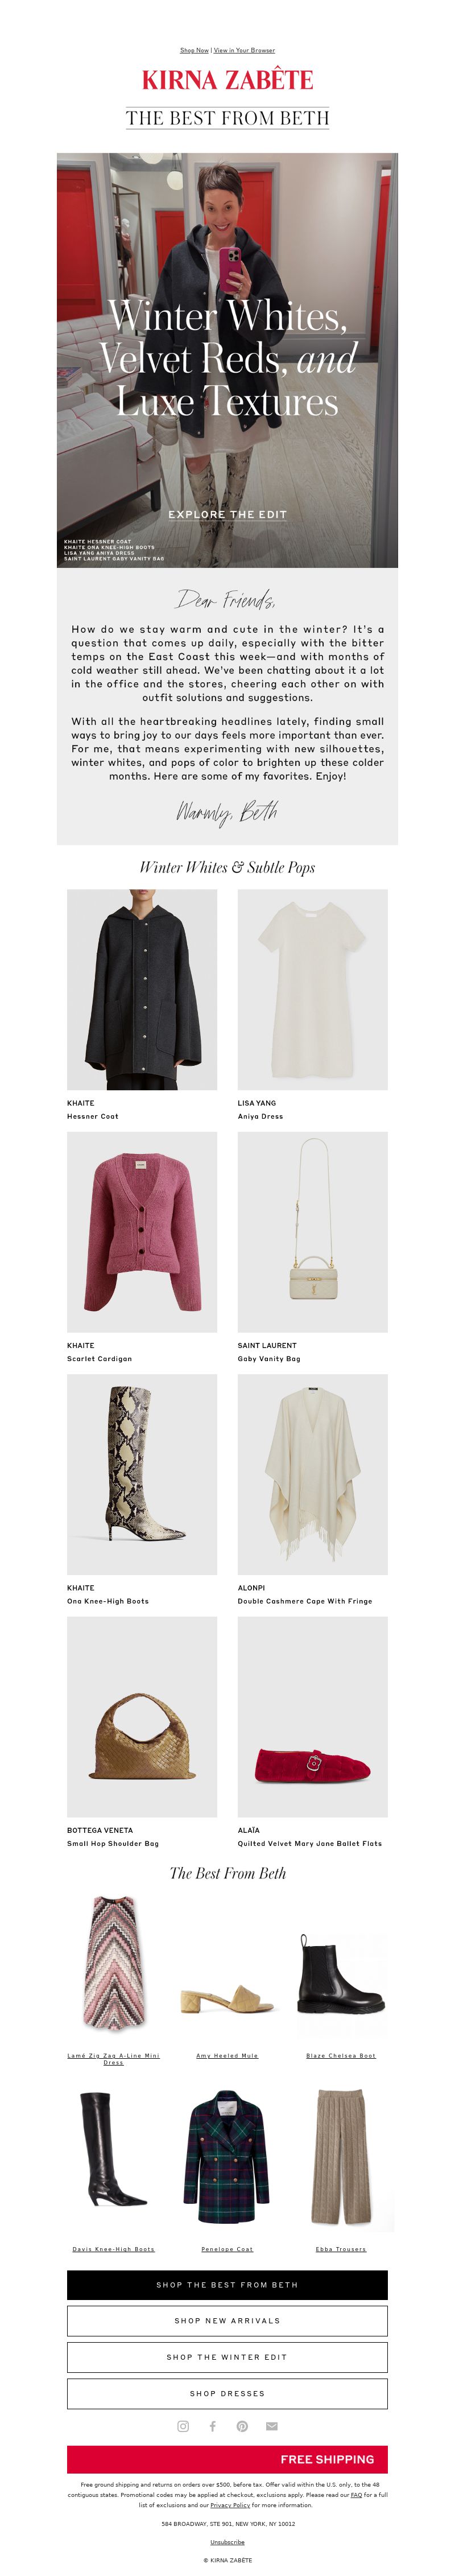Open the Instagram social icon
455x2576 pixels.
coord(183,2426)
